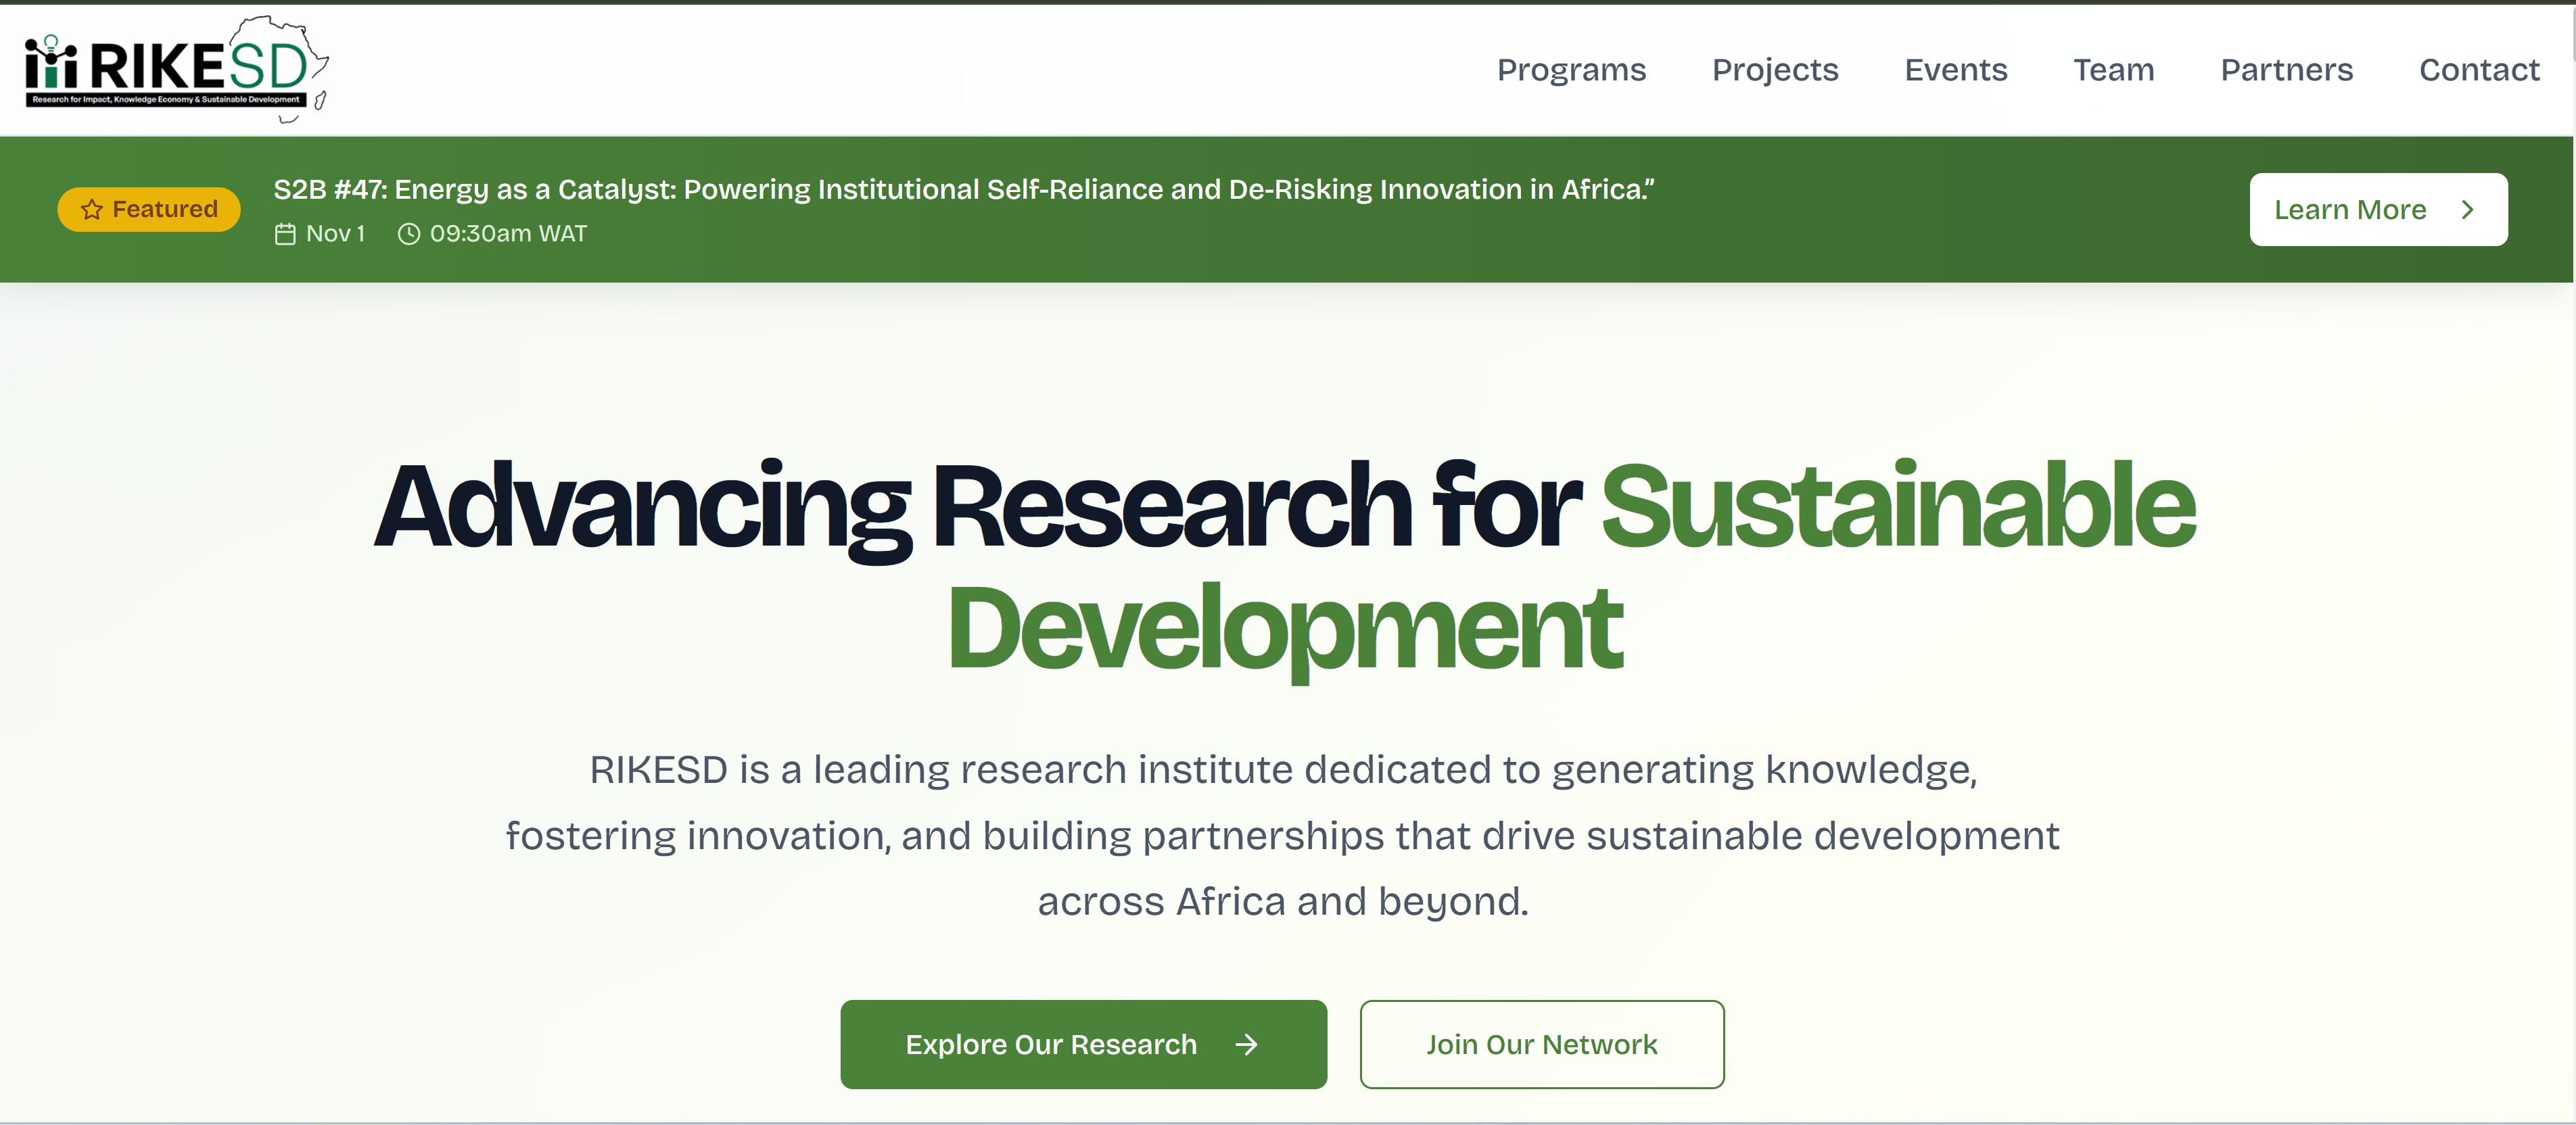This screenshot has width=2576, height=1125.
Task: Click the Join Our Network button
Action: point(1541,1045)
